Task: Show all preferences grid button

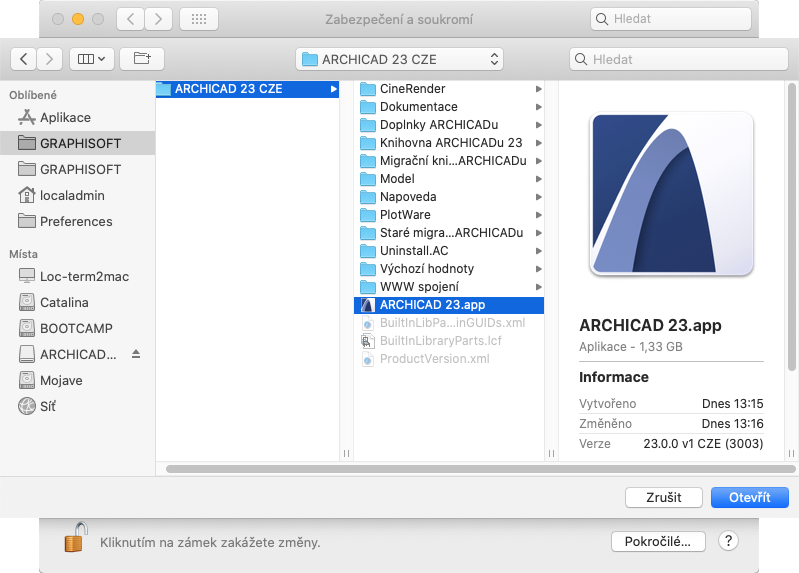Action: [x=199, y=19]
